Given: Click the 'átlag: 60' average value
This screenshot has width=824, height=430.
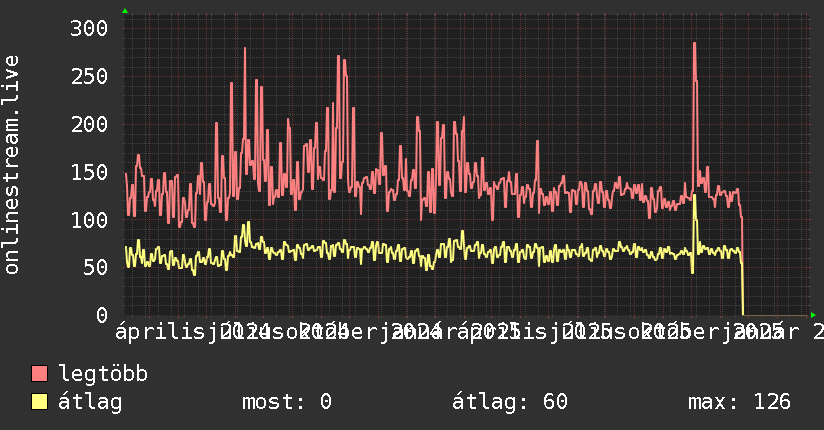Looking at the screenshot, I should tap(510, 402).
